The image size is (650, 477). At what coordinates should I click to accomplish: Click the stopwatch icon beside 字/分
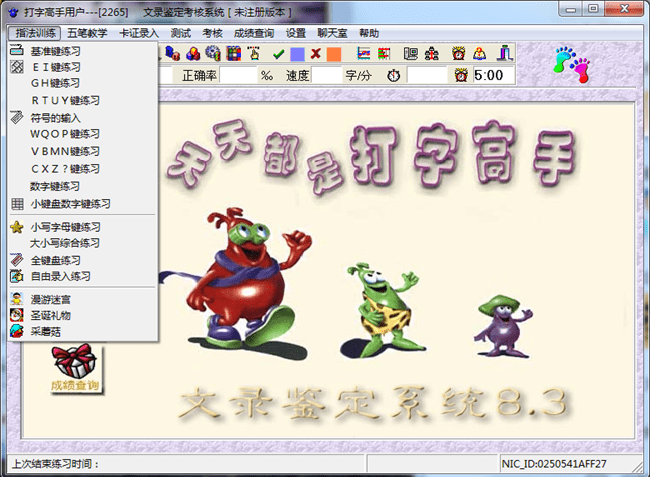coord(393,76)
